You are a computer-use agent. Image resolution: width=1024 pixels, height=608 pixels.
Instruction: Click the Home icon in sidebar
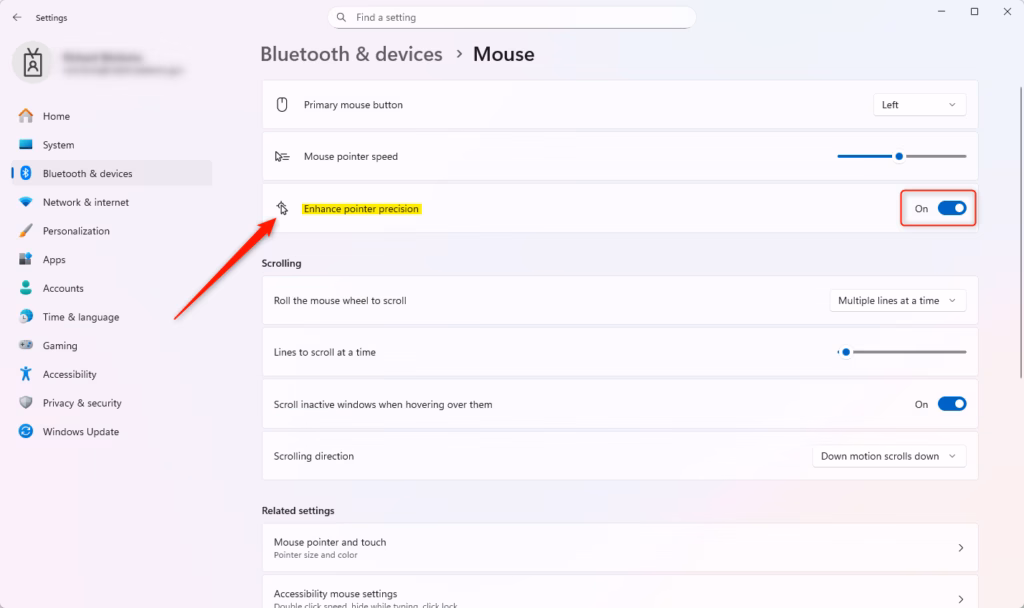pos(26,116)
